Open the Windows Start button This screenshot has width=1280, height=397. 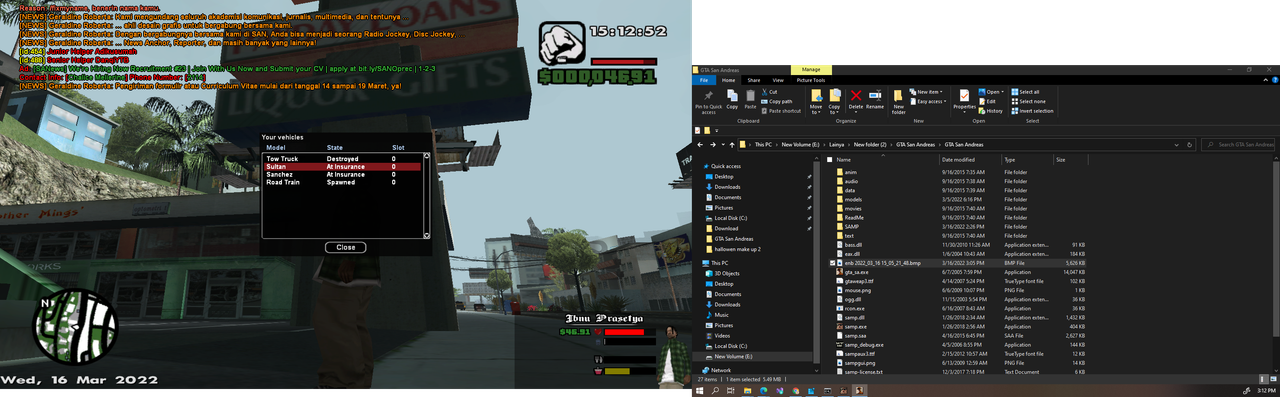point(701,390)
